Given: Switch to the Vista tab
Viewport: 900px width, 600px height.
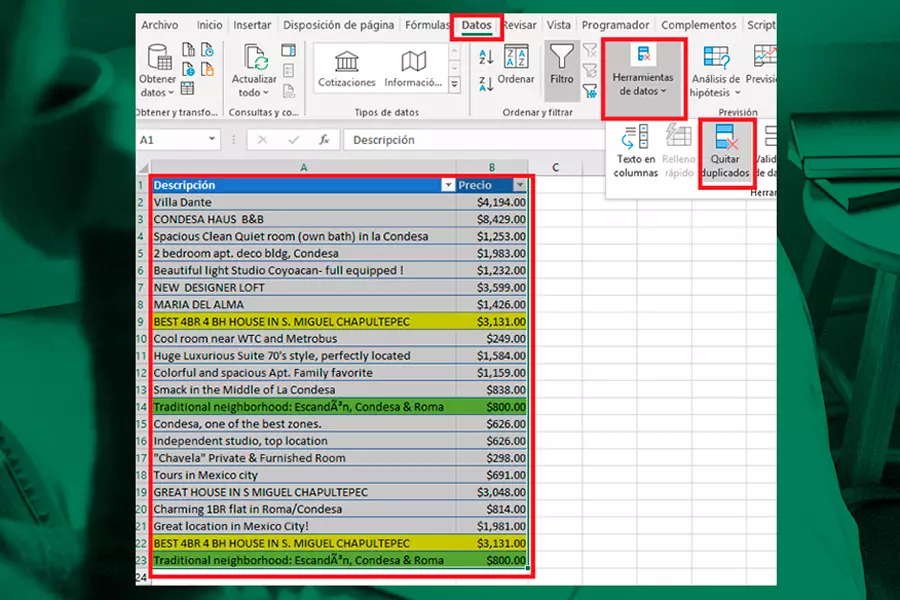Looking at the screenshot, I should tap(558, 25).
